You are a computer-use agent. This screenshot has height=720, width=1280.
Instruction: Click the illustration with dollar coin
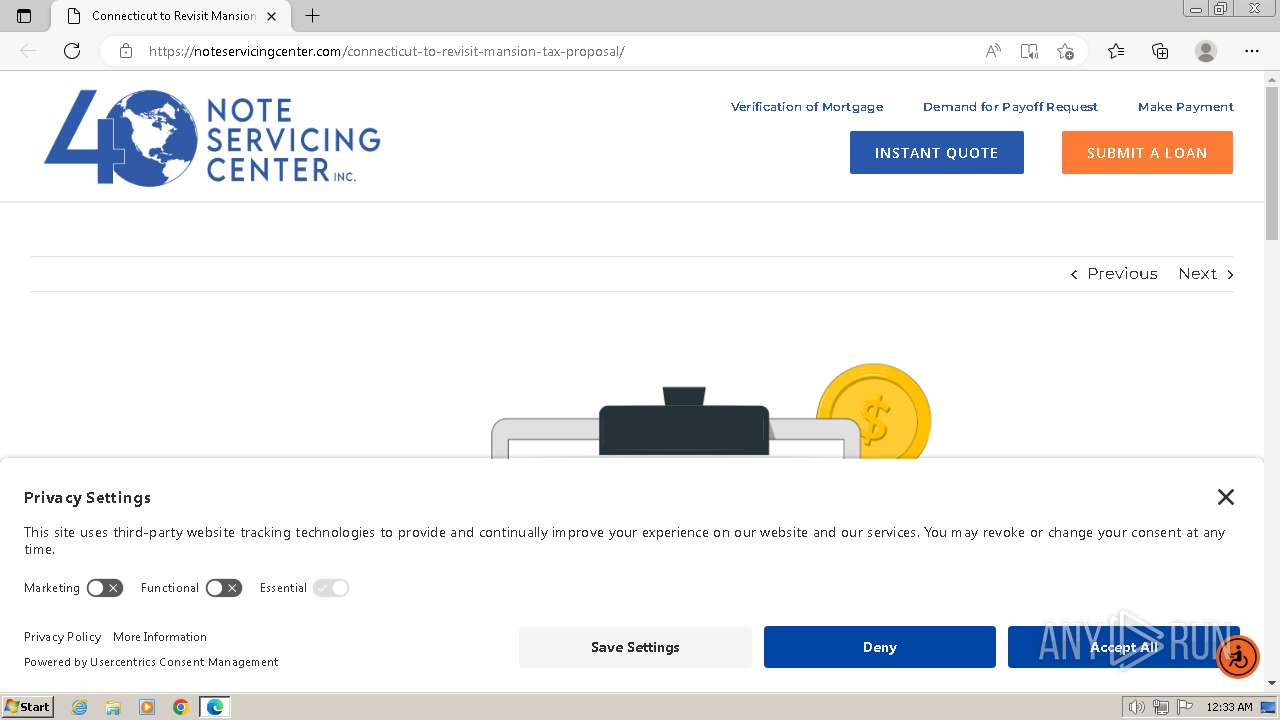click(712, 410)
